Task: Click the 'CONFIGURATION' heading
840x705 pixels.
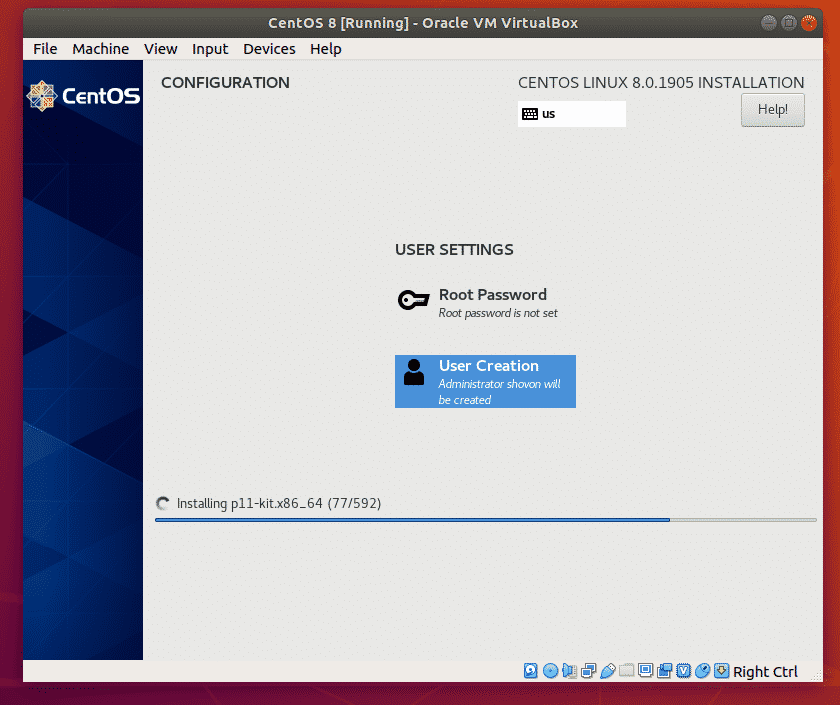Action: point(226,82)
